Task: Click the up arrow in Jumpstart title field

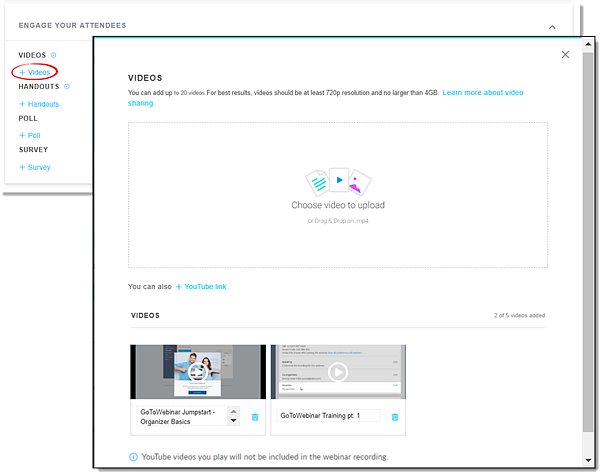Action: click(233, 411)
